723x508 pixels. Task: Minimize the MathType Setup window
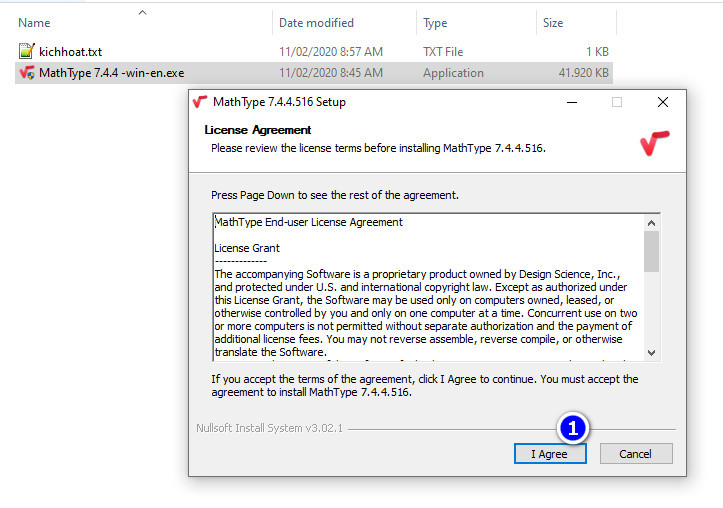[571, 102]
